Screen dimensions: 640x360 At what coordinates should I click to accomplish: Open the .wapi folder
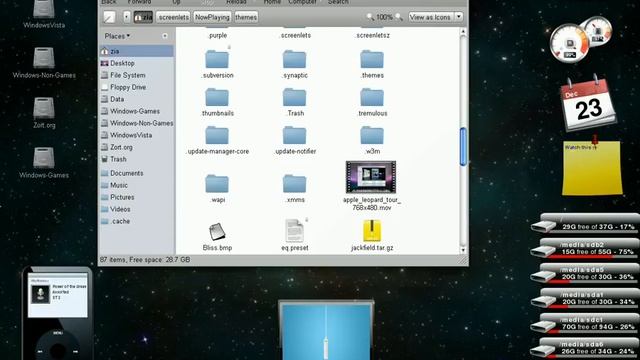click(x=217, y=184)
